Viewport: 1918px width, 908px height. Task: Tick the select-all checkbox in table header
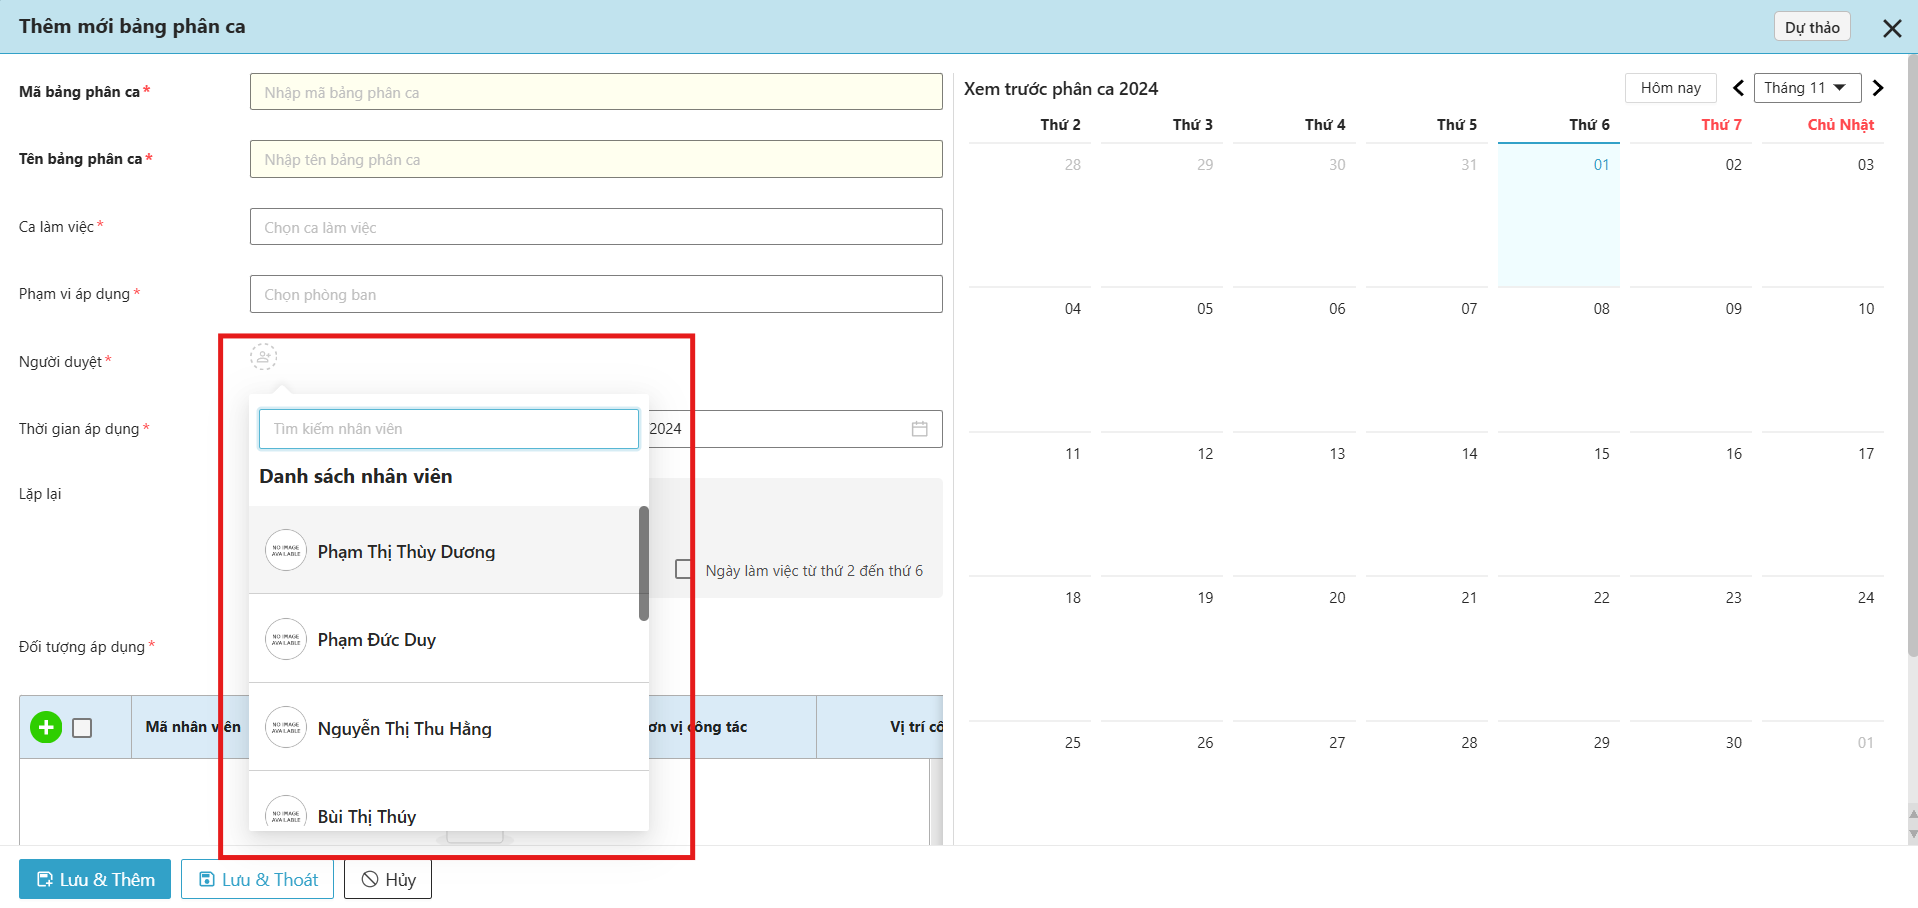(x=83, y=728)
